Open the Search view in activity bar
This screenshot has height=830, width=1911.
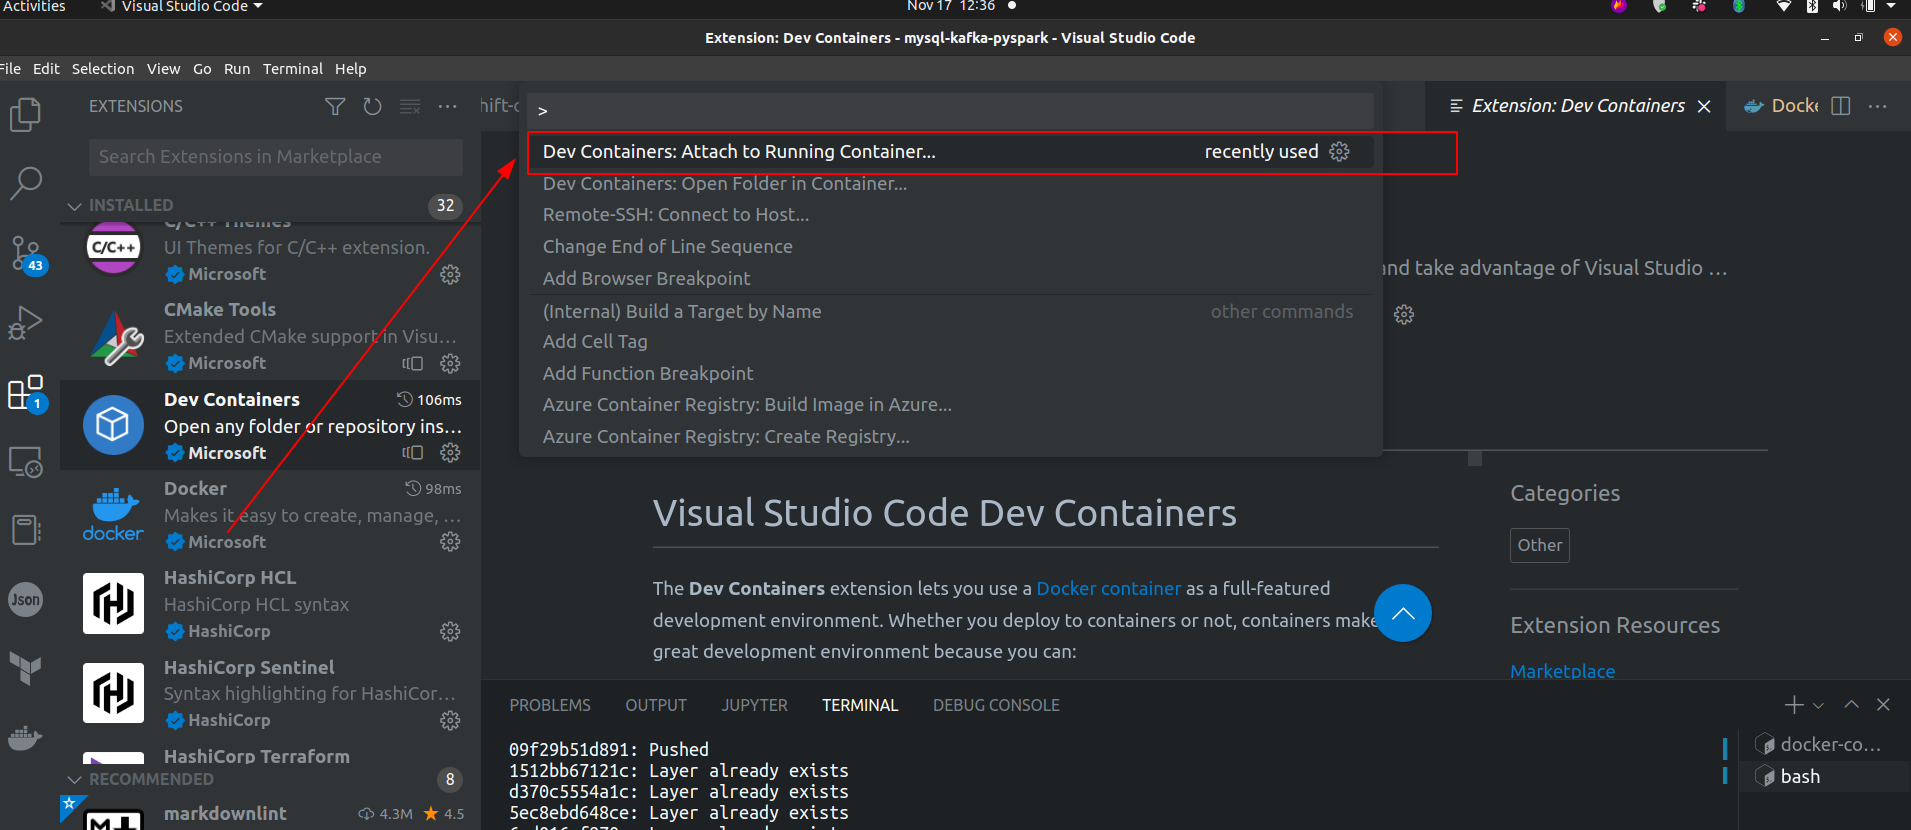coord(25,182)
